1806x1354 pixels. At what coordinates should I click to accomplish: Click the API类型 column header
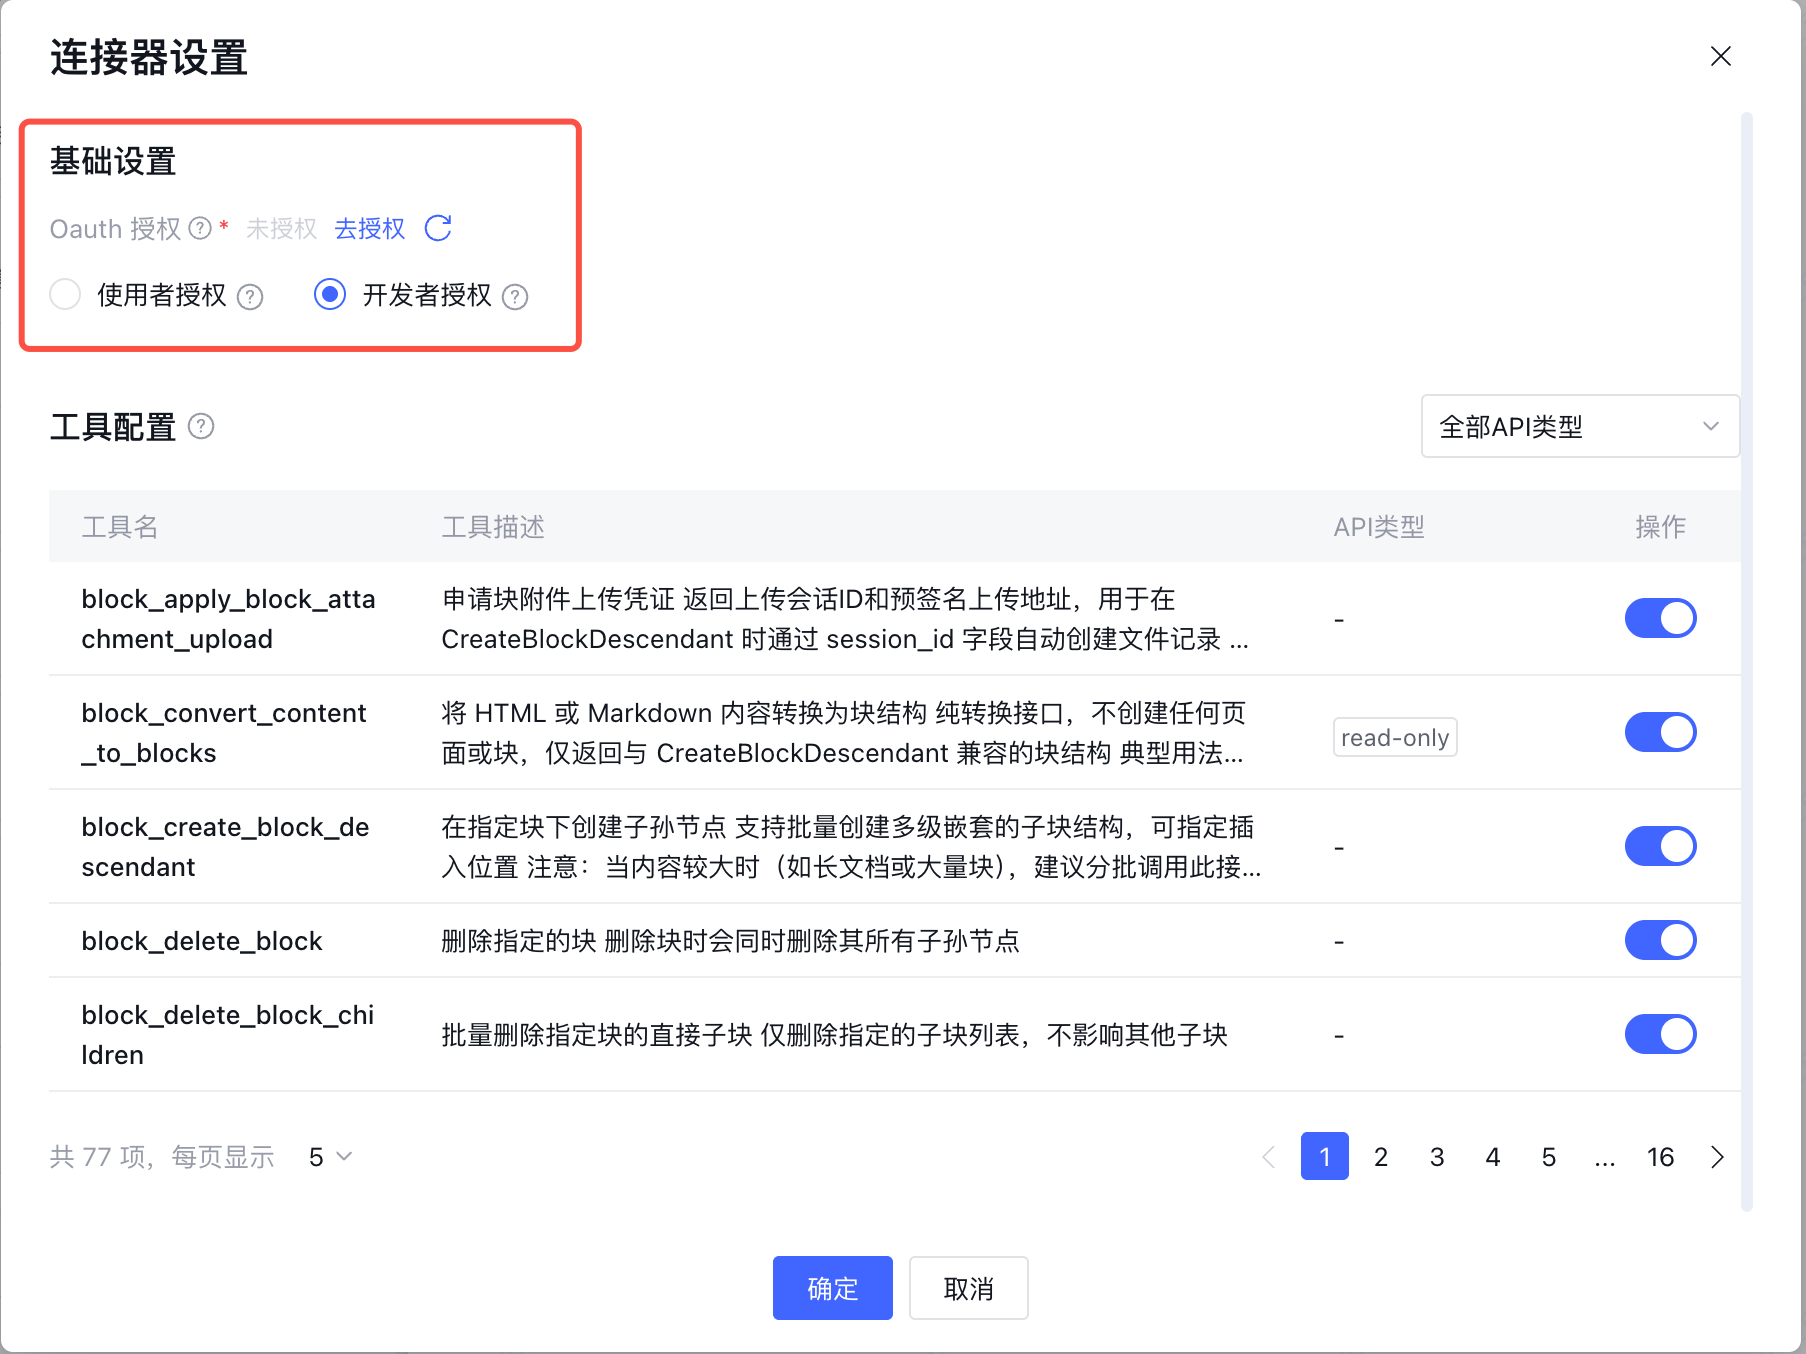[x=1379, y=527]
